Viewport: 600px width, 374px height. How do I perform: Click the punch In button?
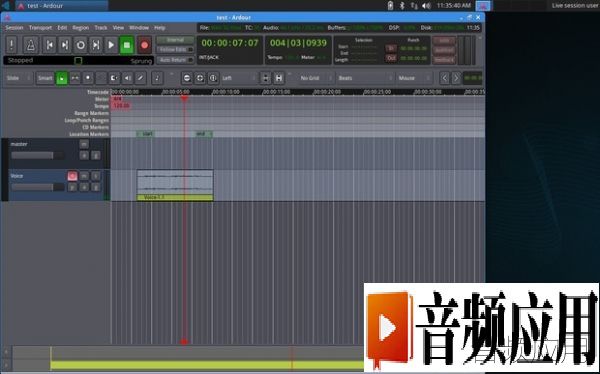pyautogui.click(x=391, y=48)
